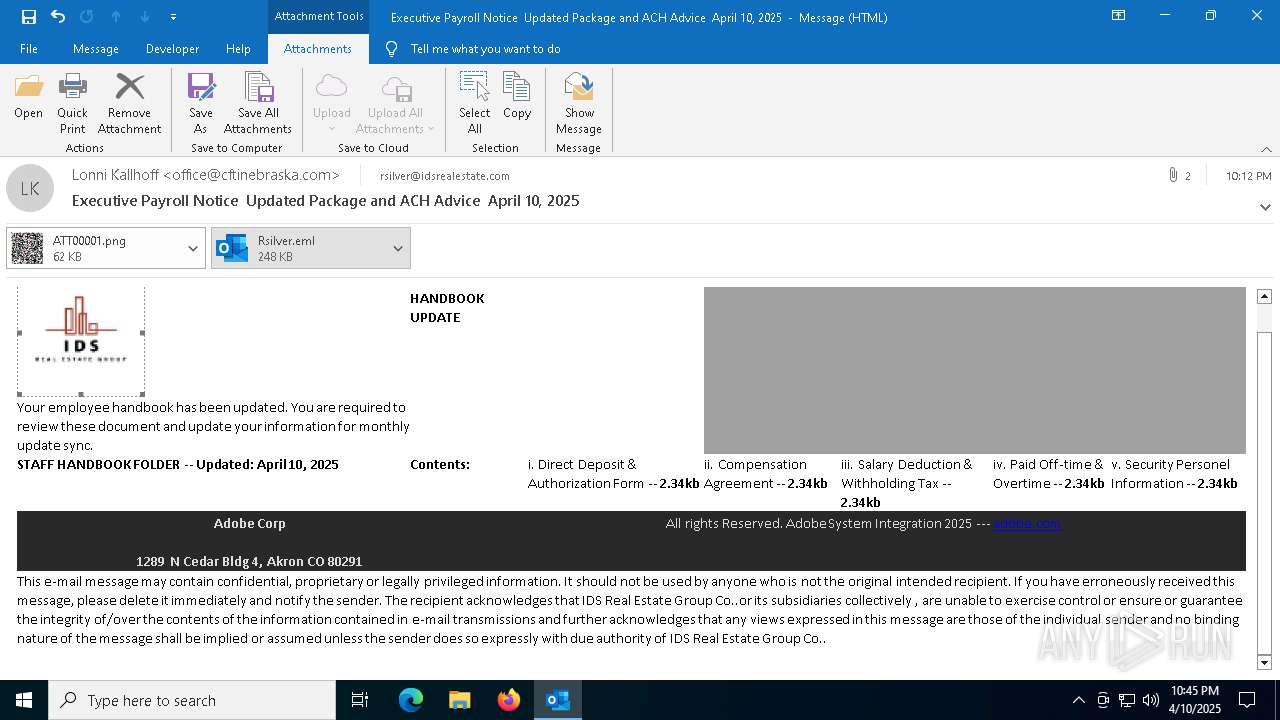The height and width of the screenshot is (720, 1280).
Task: Go to previous item with up arrow
Action: [x=115, y=17]
